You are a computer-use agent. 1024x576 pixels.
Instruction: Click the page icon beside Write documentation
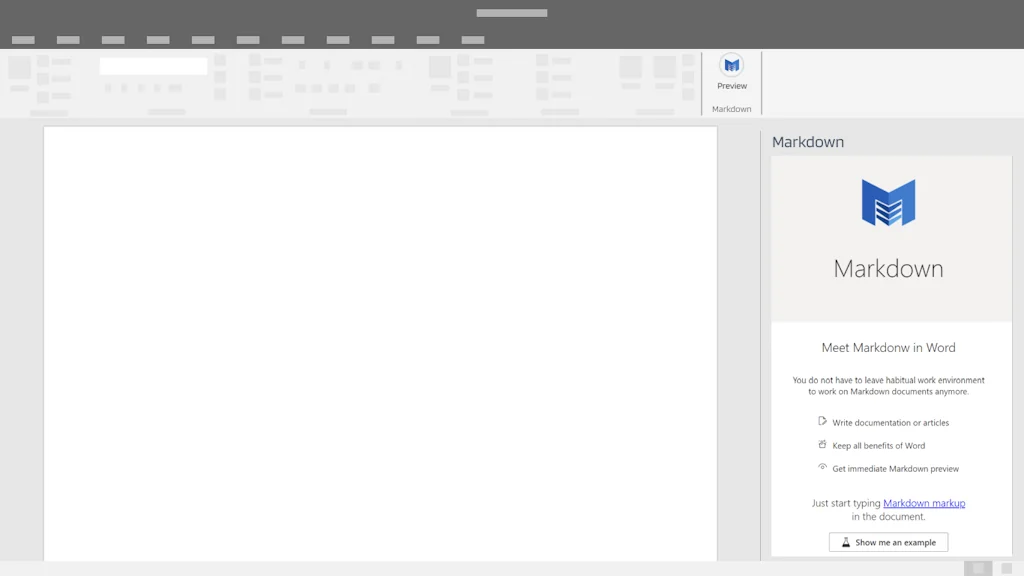[x=822, y=421]
